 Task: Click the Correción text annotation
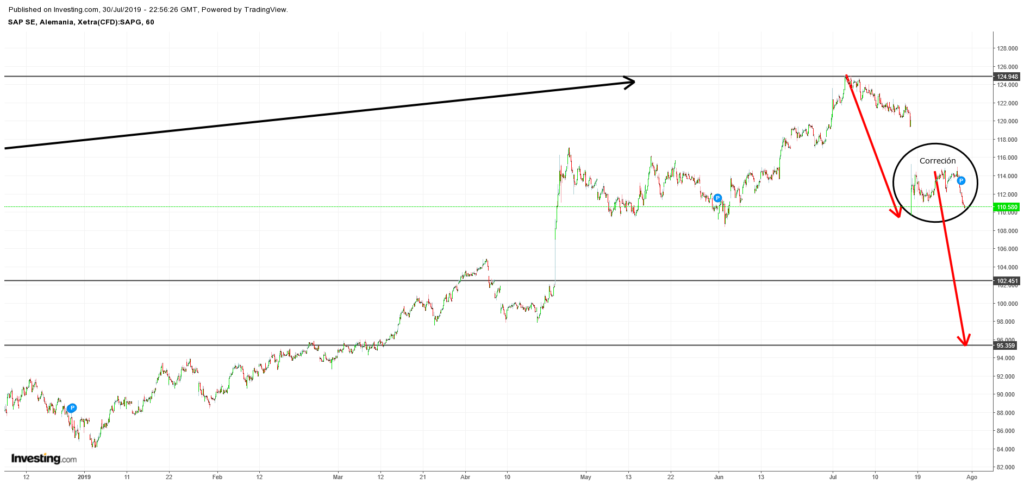click(x=938, y=161)
